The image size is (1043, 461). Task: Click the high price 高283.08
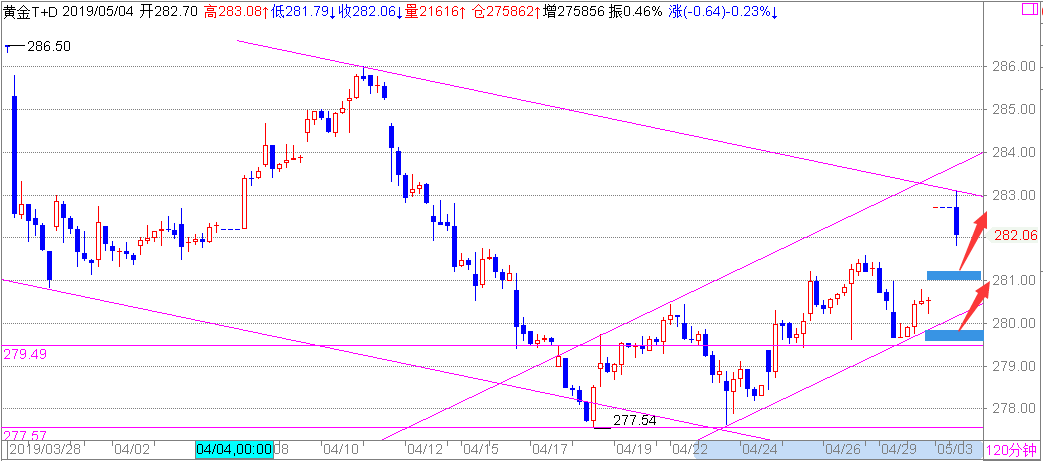(232, 11)
